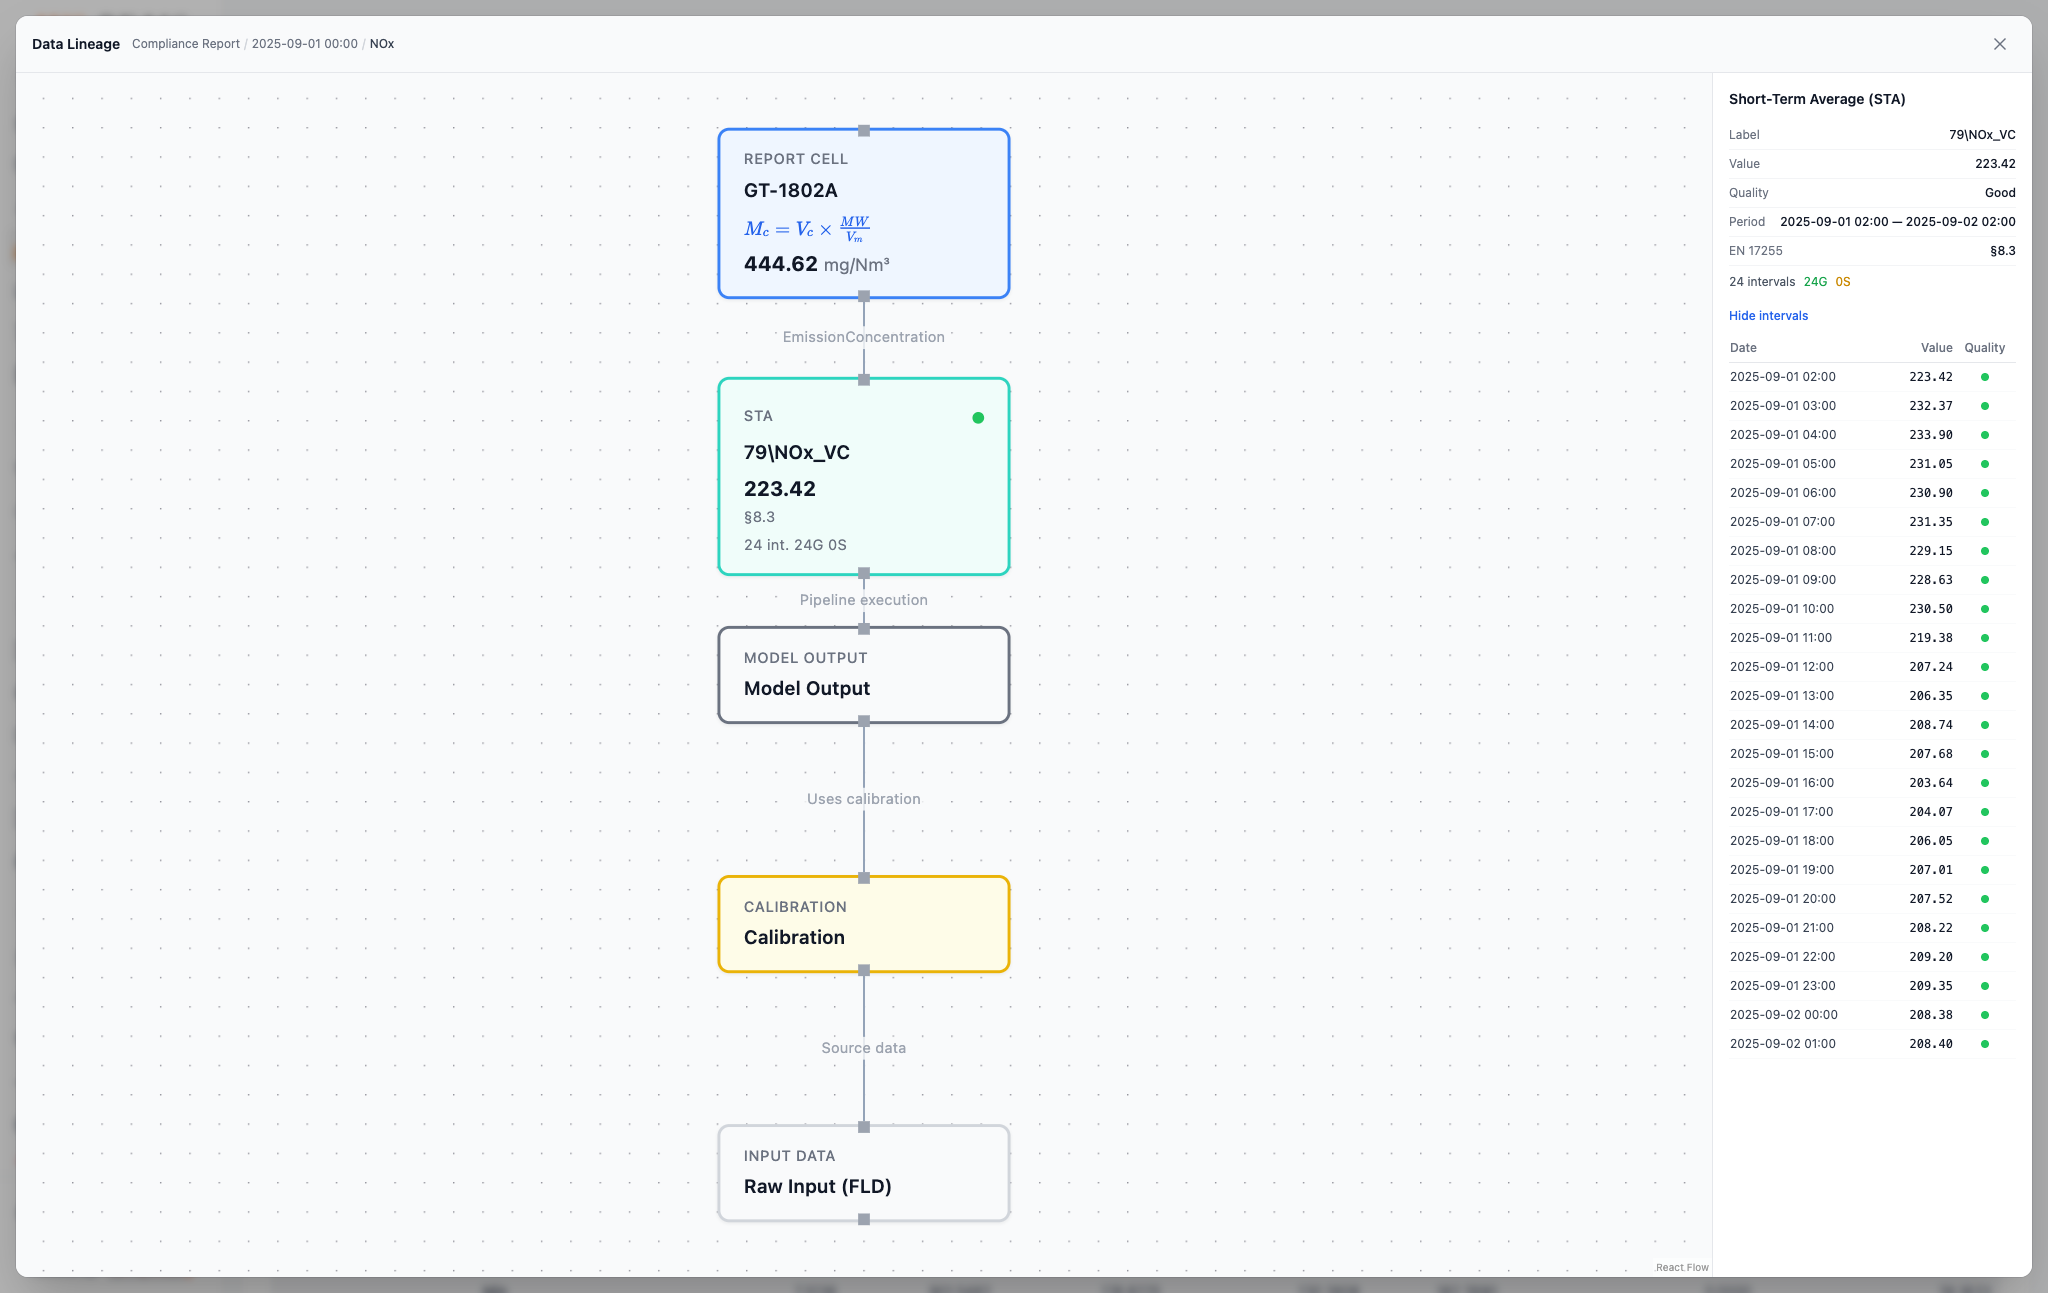Click quality dot for 2025-09-01 05:00
Screen dimensions: 2048x1293
pyautogui.click(x=1985, y=464)
